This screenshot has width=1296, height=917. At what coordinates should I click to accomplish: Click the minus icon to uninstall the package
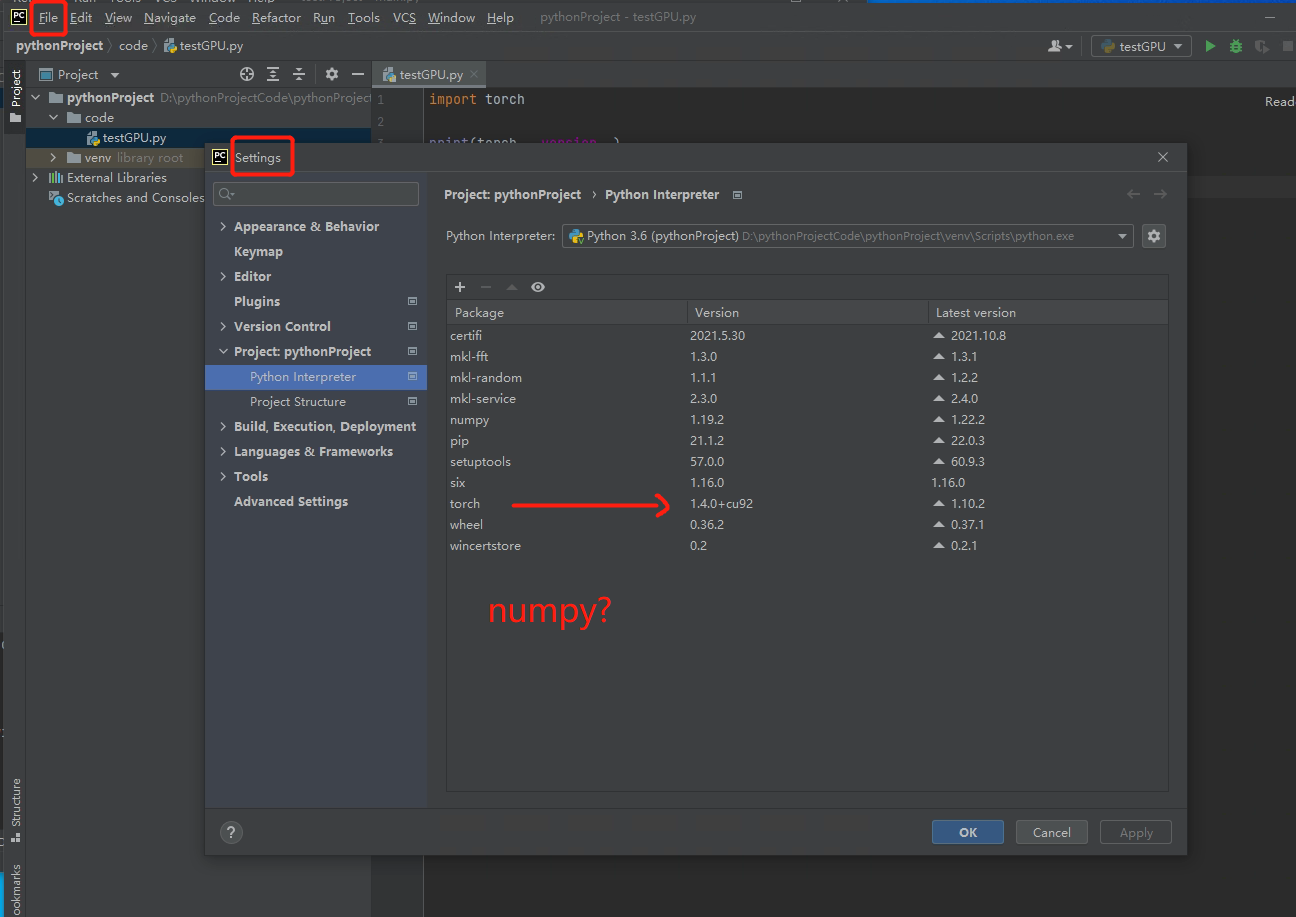pos(486,287)
